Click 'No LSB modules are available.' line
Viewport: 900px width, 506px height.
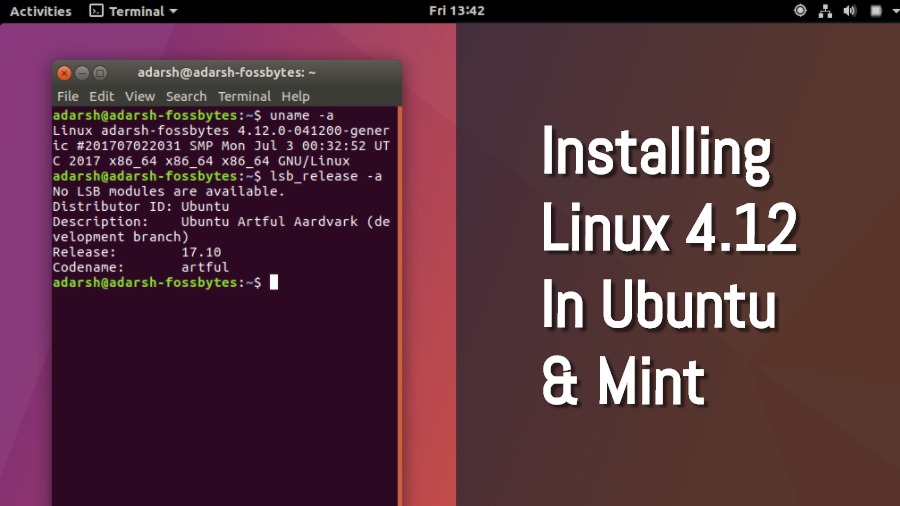[169, 191]
